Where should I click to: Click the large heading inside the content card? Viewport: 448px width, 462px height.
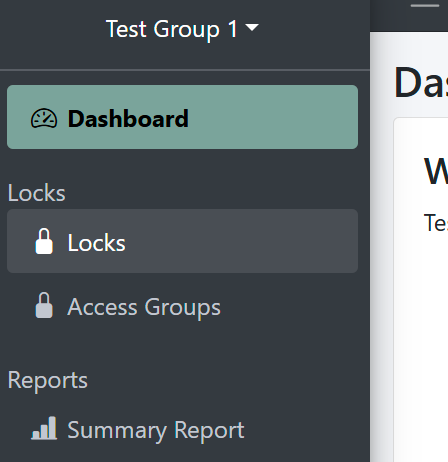coord(436,172)
